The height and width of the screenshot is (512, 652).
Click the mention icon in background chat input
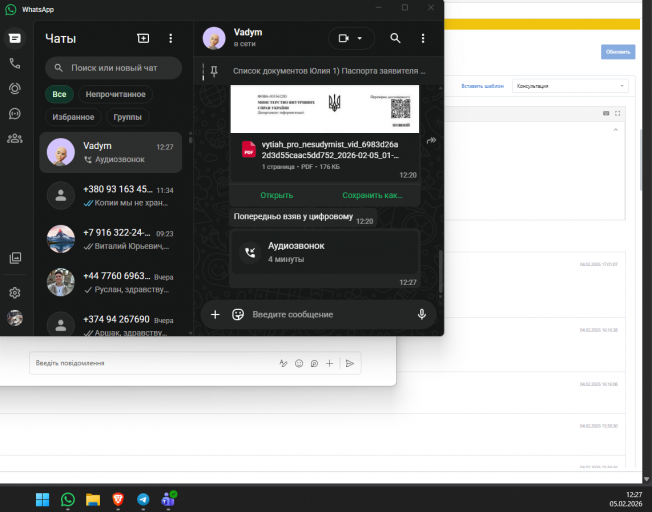point(314,364)
